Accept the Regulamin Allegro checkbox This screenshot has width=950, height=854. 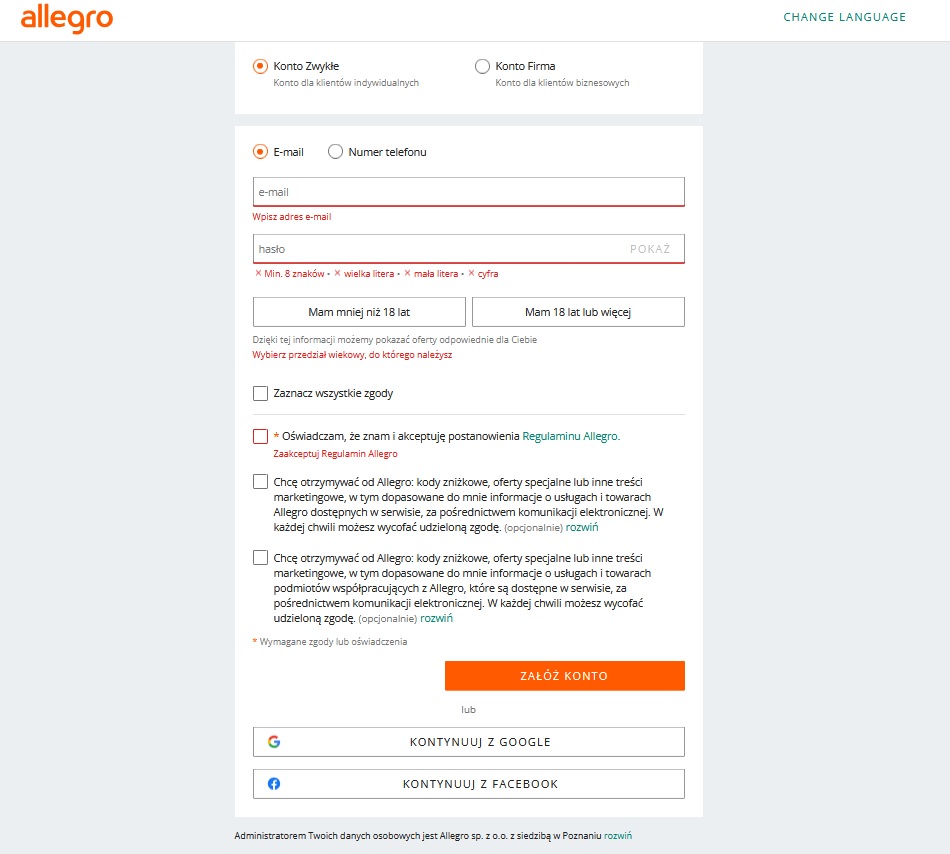click(261, 436)
